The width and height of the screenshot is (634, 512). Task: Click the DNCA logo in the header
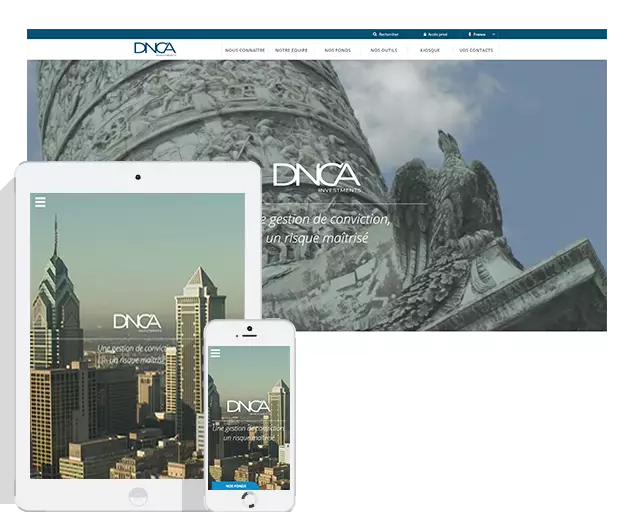(155, 49)
